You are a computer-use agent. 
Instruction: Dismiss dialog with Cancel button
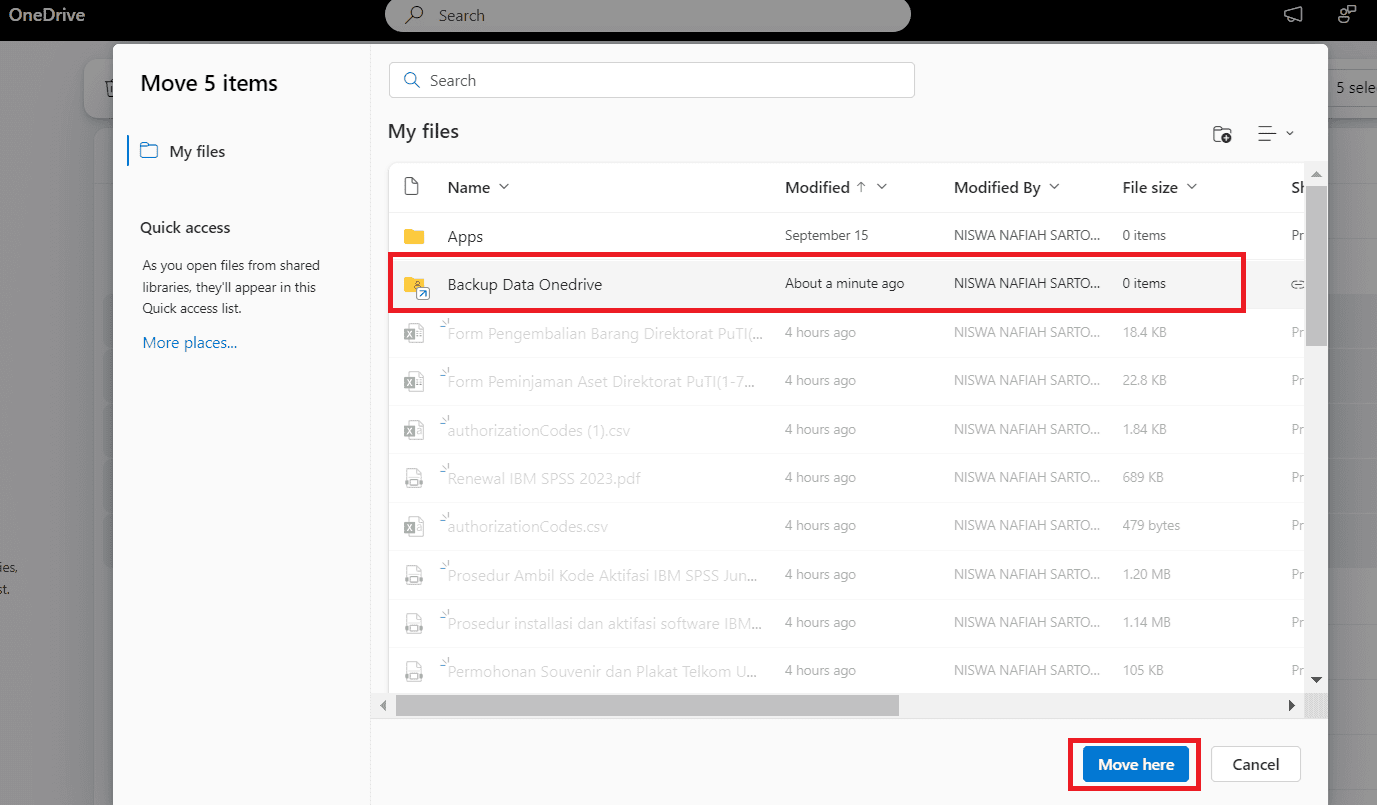click(1256, 765)
